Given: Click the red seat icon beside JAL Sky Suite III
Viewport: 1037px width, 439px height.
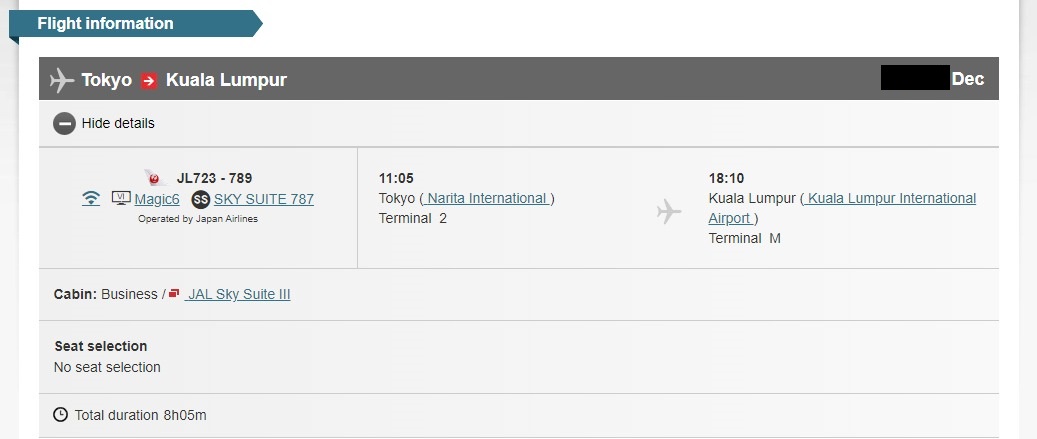Looking at the screenshot, I should tap(174, 294).
